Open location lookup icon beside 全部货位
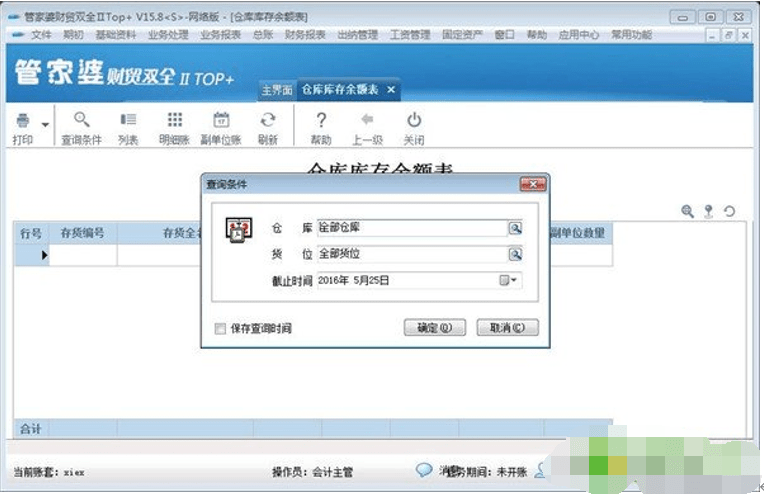 coord(515,254)
